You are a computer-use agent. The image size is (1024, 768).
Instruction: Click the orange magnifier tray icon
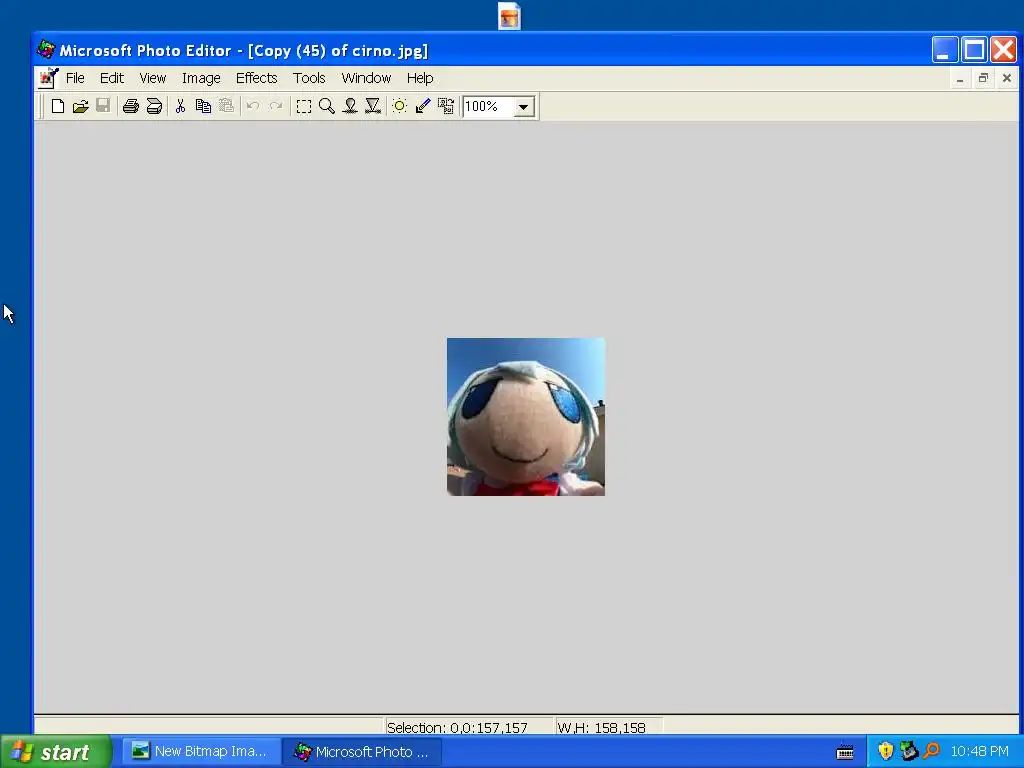tap(931, 751)
